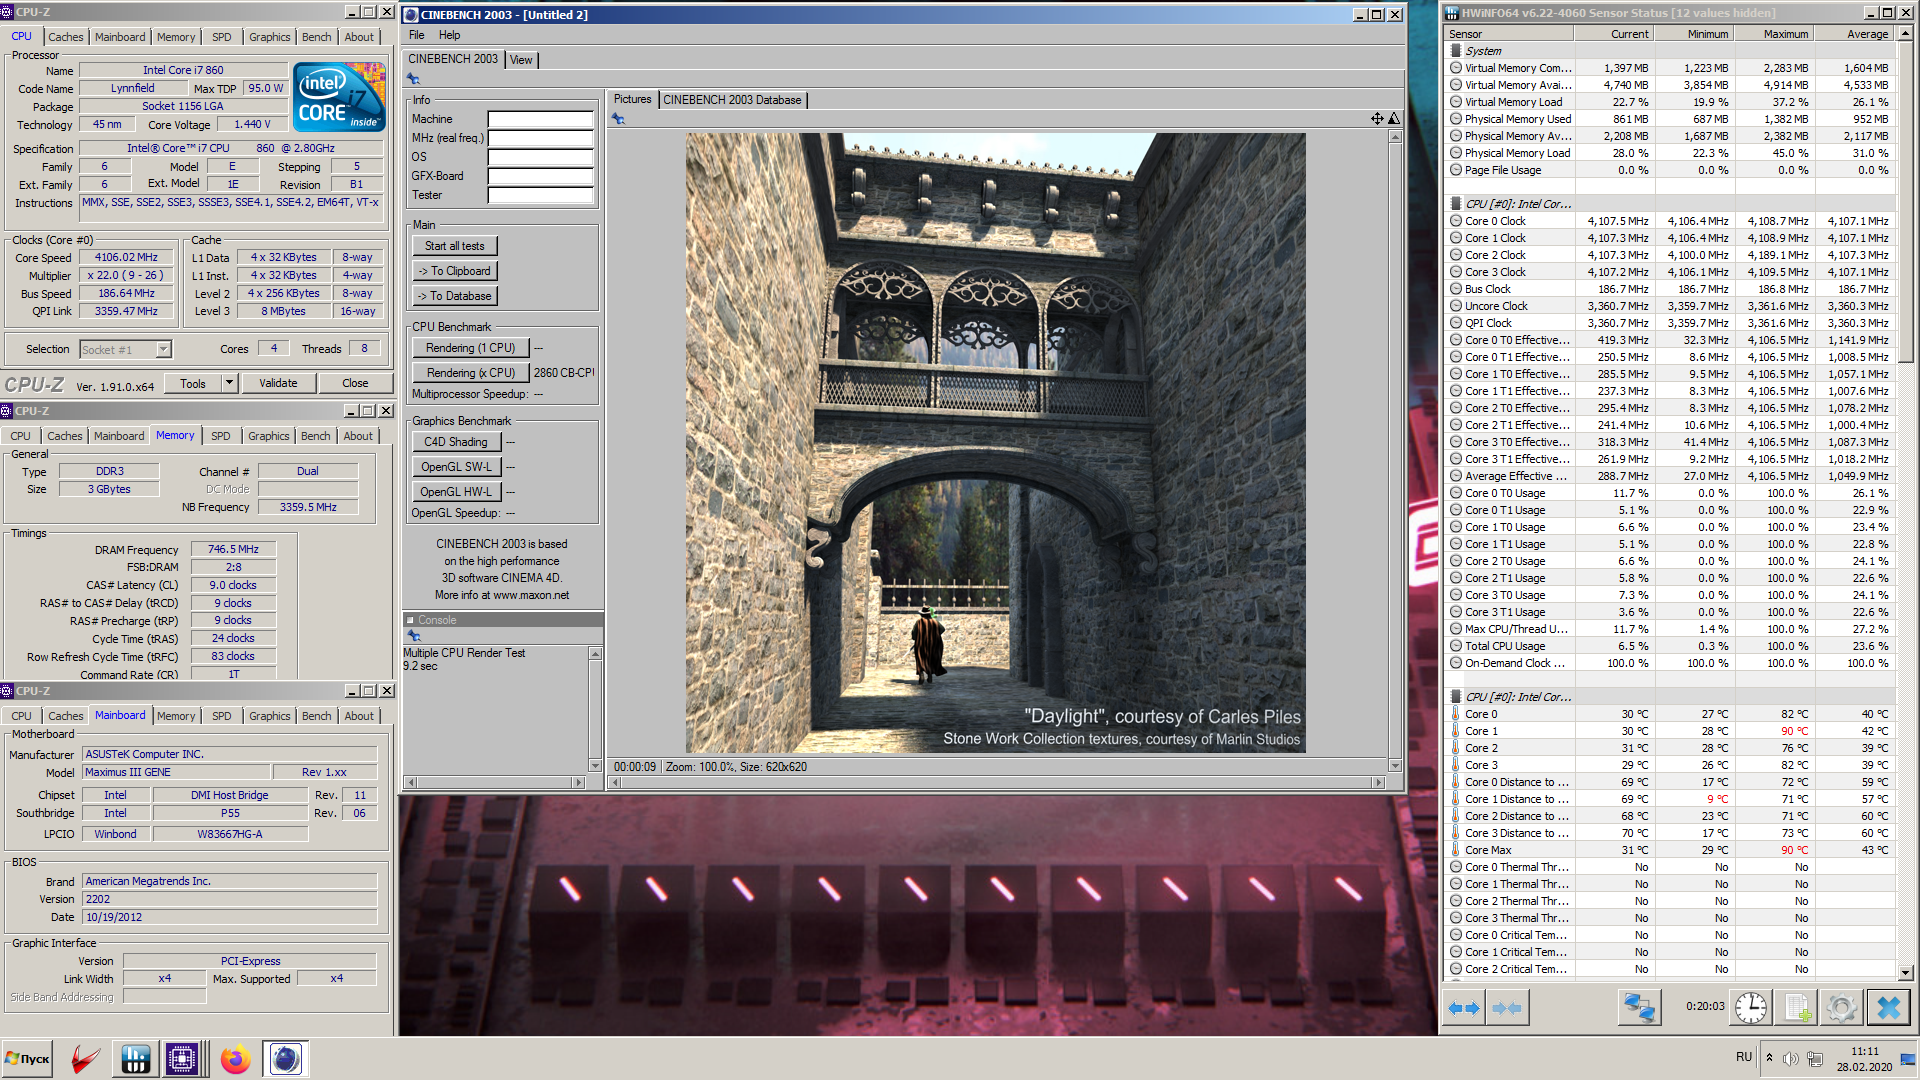Open the Tools dropdown arrow in CPU-Z

click(x=229, y=383)
